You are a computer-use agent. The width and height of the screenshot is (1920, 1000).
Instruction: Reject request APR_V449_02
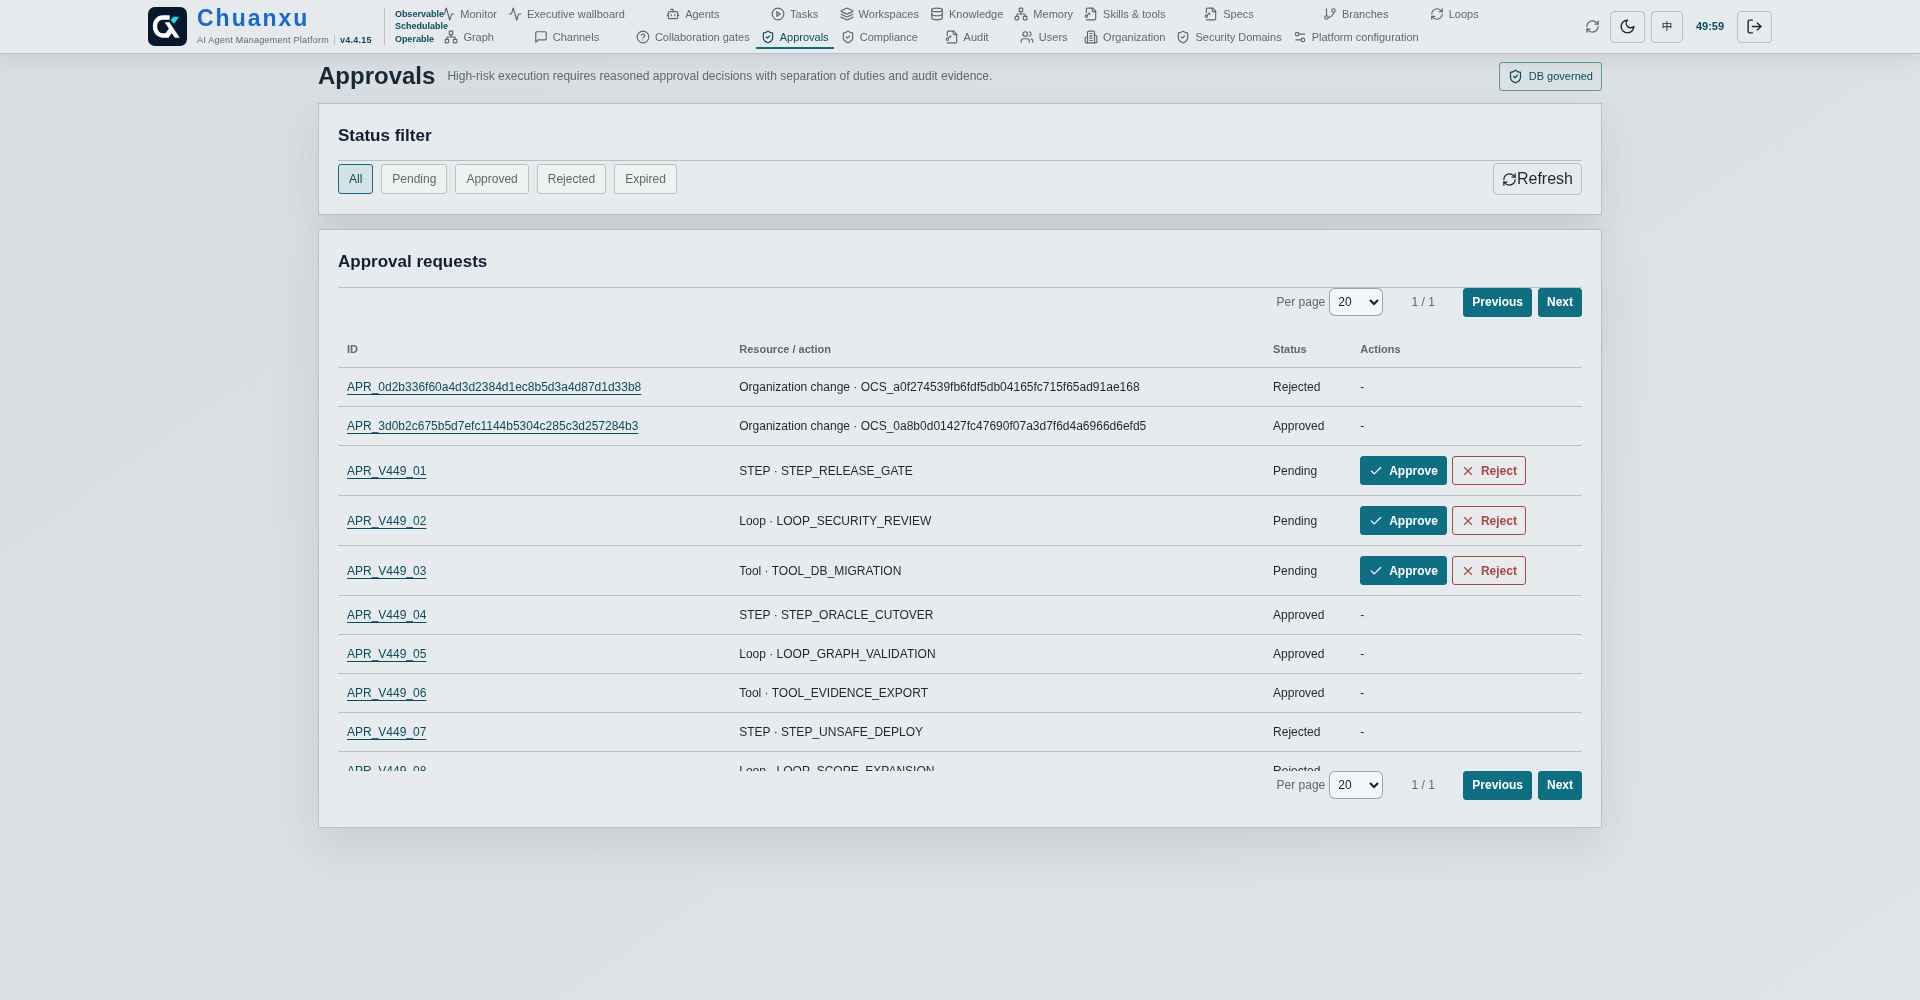(x=1489, y=521)
